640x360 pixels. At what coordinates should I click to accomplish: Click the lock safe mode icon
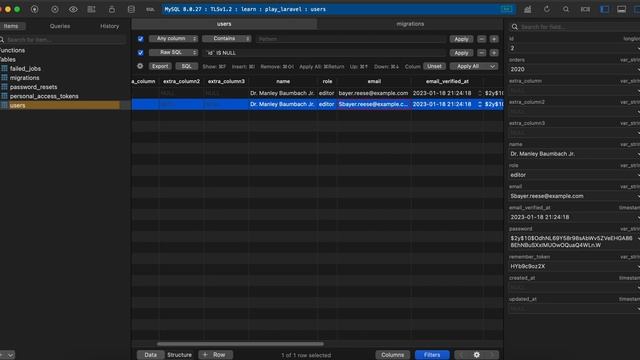111,9
